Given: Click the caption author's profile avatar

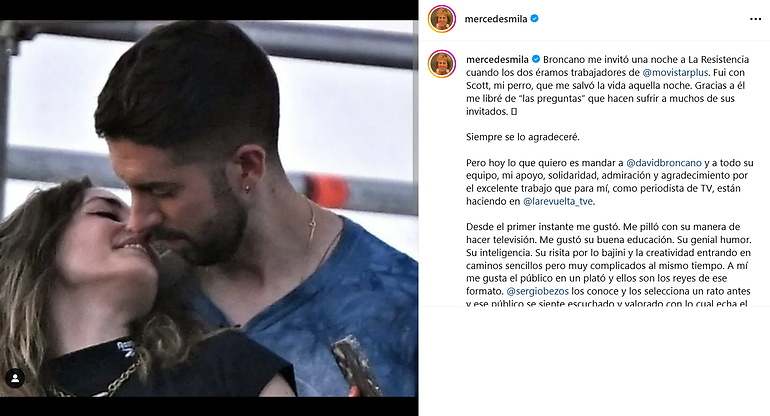Looking at the screenshot, I should point(441,64).
